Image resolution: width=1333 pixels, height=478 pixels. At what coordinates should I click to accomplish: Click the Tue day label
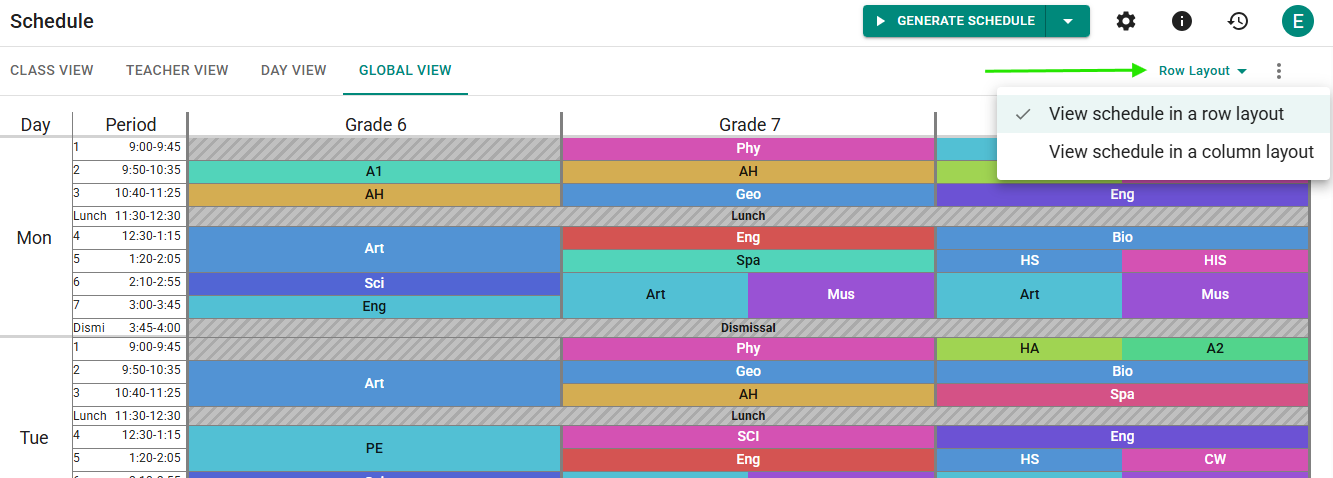pyautogui.click(x=35, y=438)
